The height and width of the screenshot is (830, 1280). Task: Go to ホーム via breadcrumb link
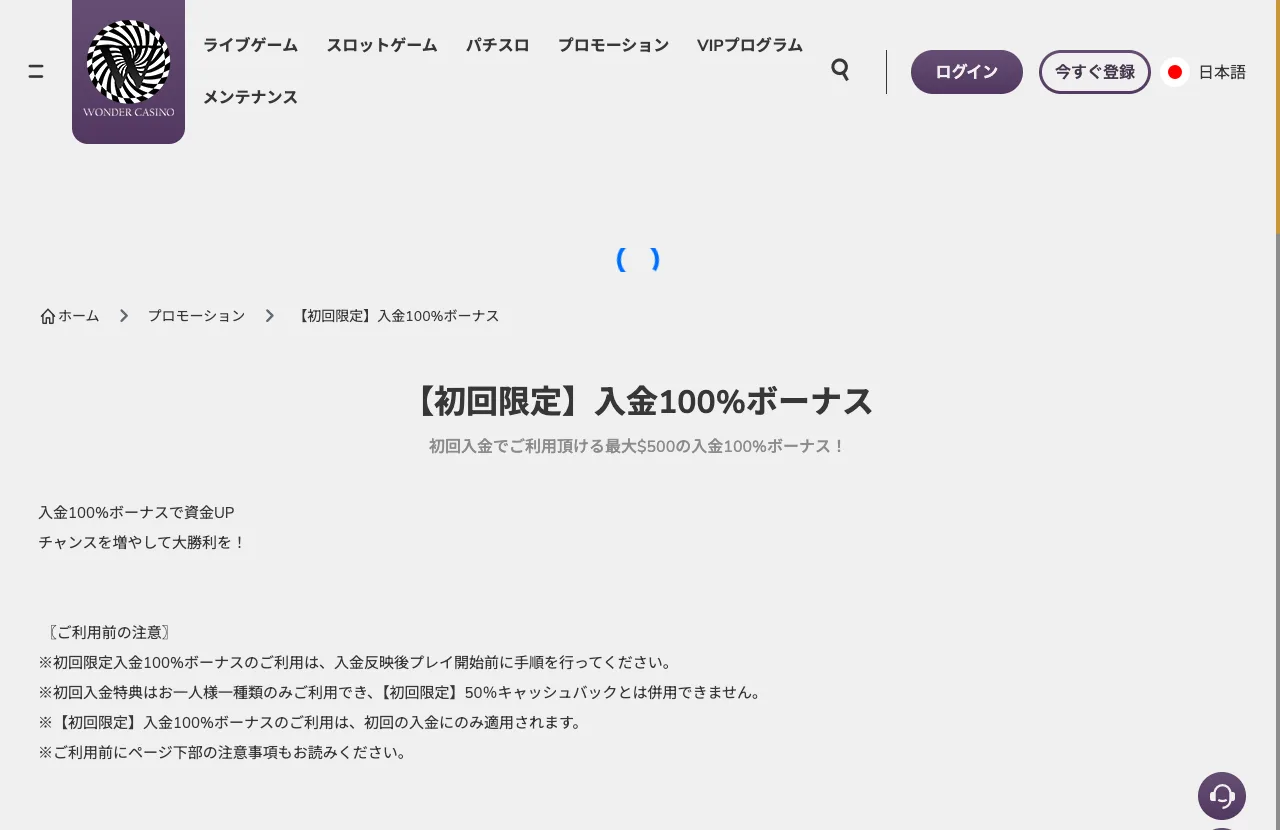(79, 316)
